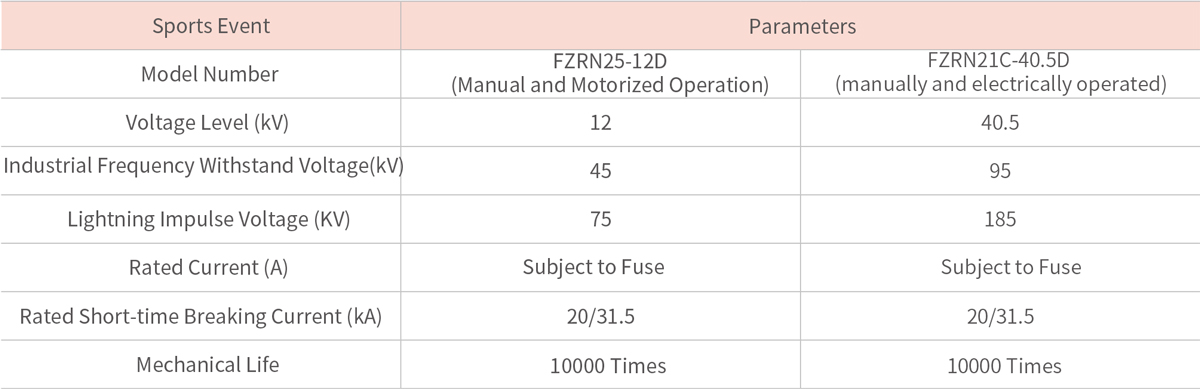
Task: Select the FZRN21C-40.5D model cell
Action: tap(1001, 74)
